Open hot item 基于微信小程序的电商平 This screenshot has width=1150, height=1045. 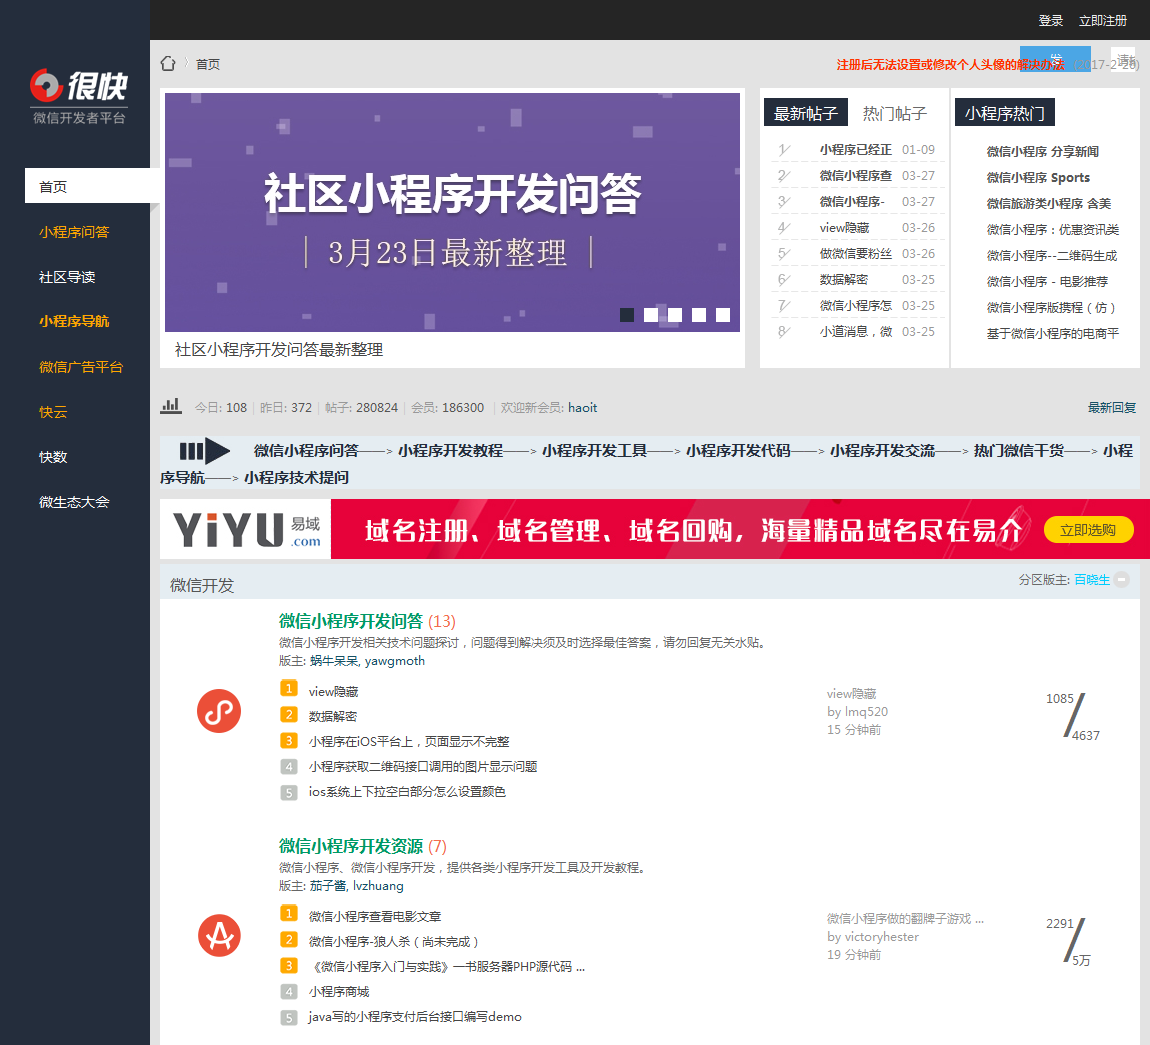[x=1052, y=333]
